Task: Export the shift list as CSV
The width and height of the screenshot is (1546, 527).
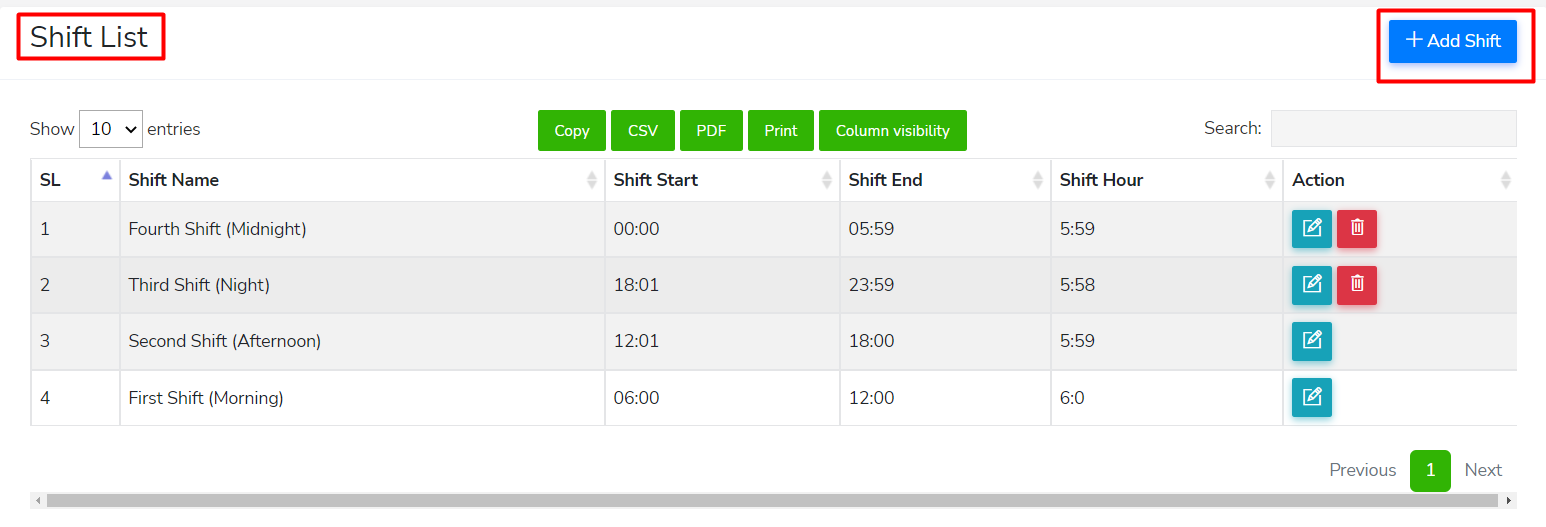Action: (642, 131)
